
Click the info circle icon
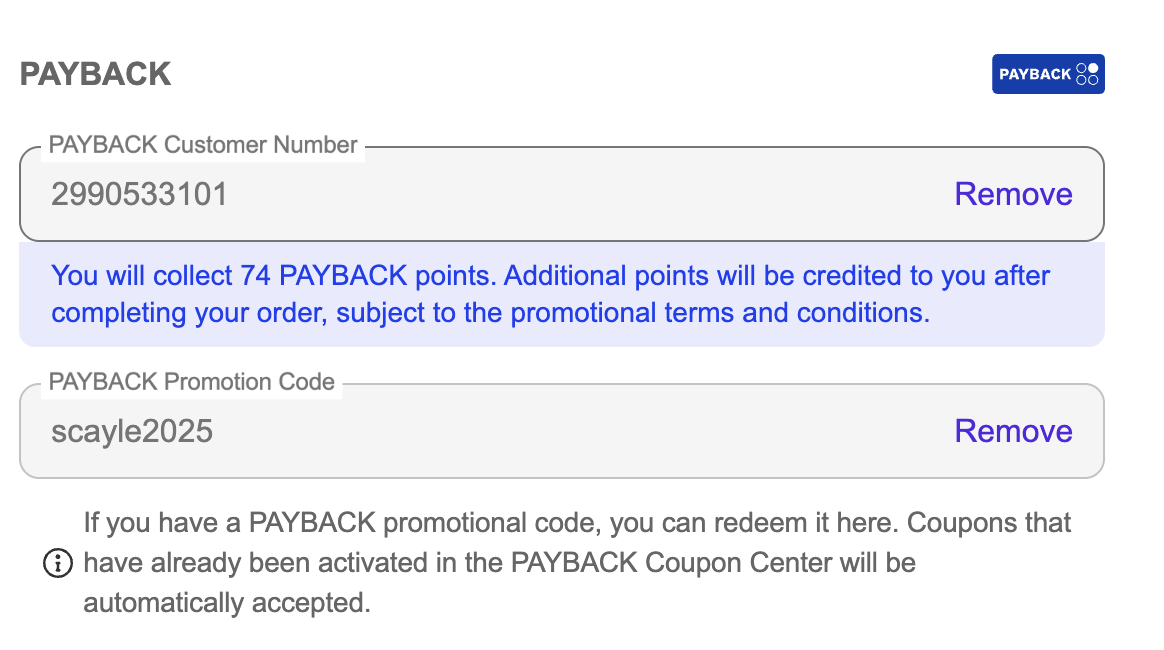(x=59, y=563)
